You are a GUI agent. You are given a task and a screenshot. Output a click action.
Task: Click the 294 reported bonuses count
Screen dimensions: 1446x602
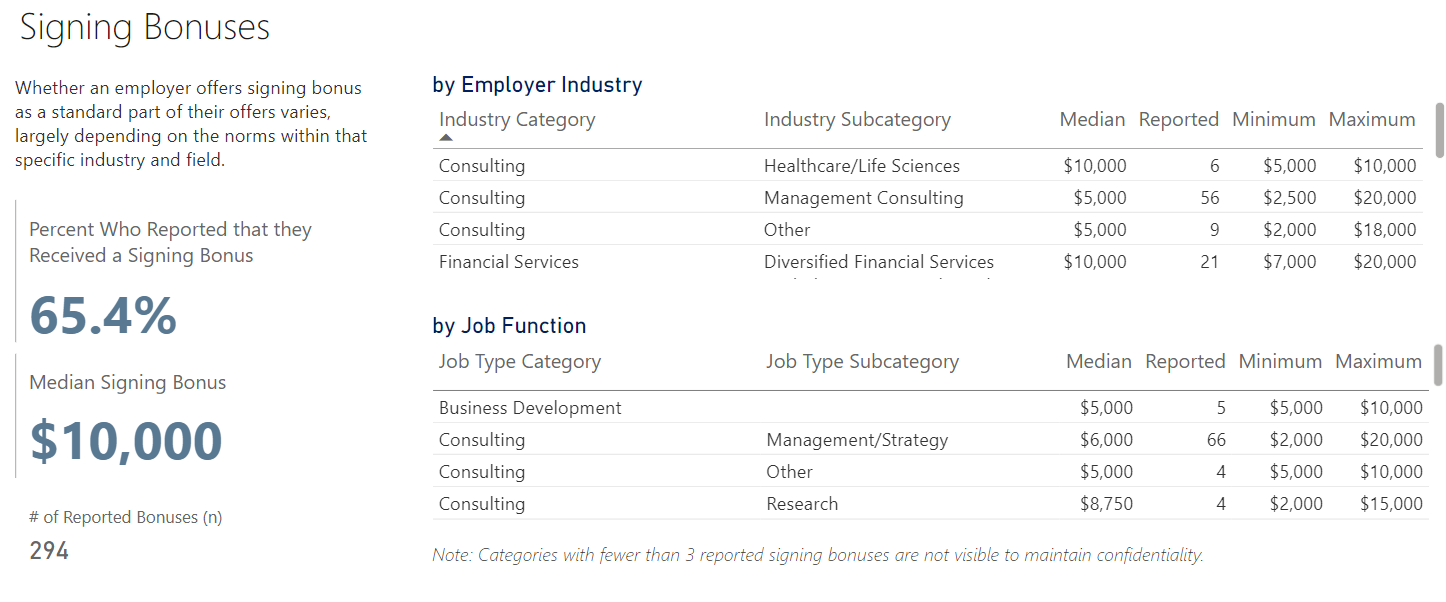(49, 550)
